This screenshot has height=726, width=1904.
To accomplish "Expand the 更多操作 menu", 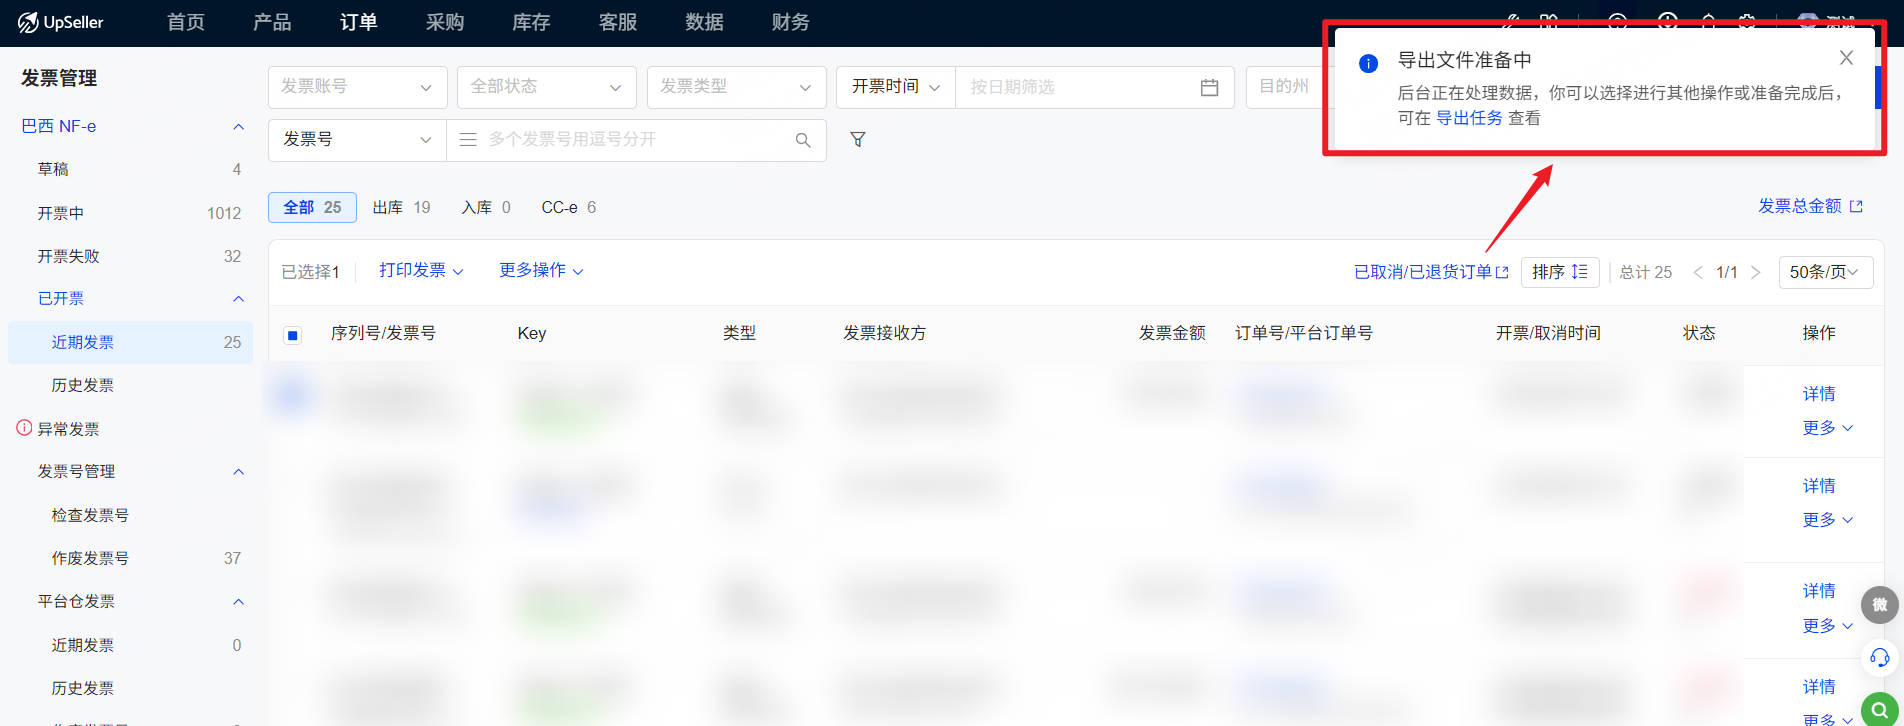I will (541, 271).
